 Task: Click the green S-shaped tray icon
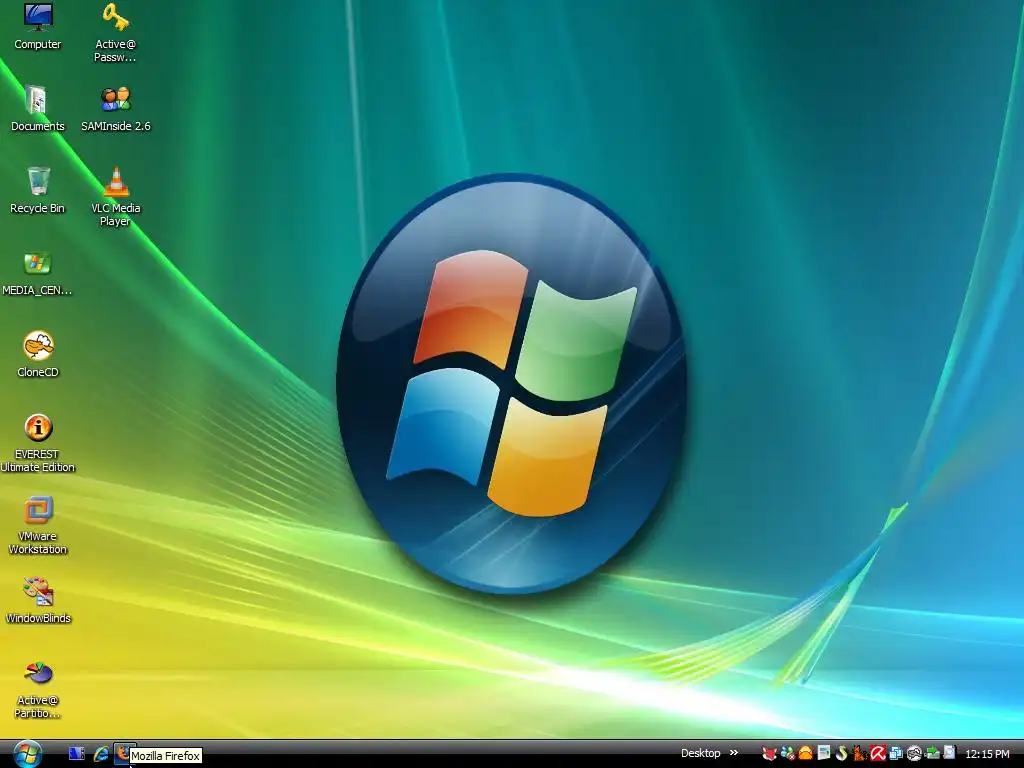(x=841, y=754)
